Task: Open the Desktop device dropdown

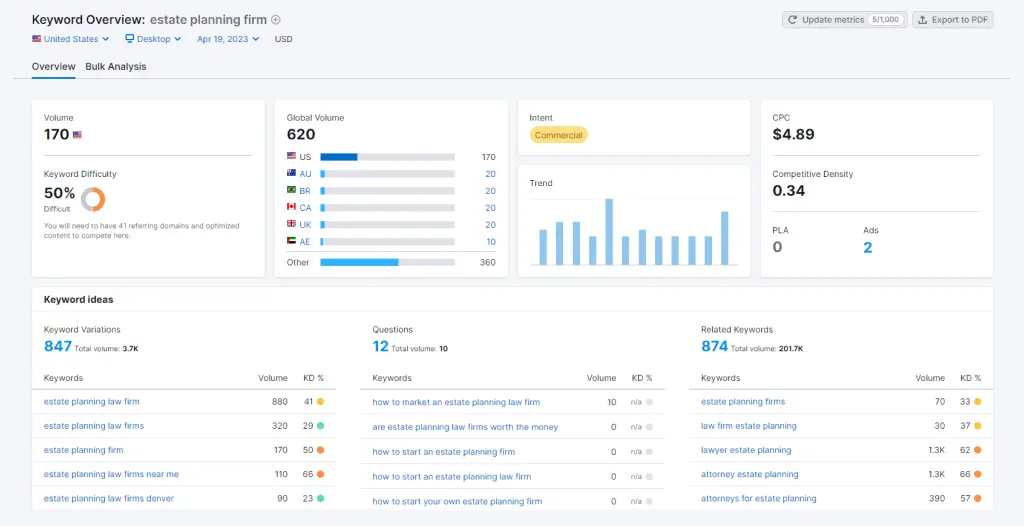Action: click(153, 39)
